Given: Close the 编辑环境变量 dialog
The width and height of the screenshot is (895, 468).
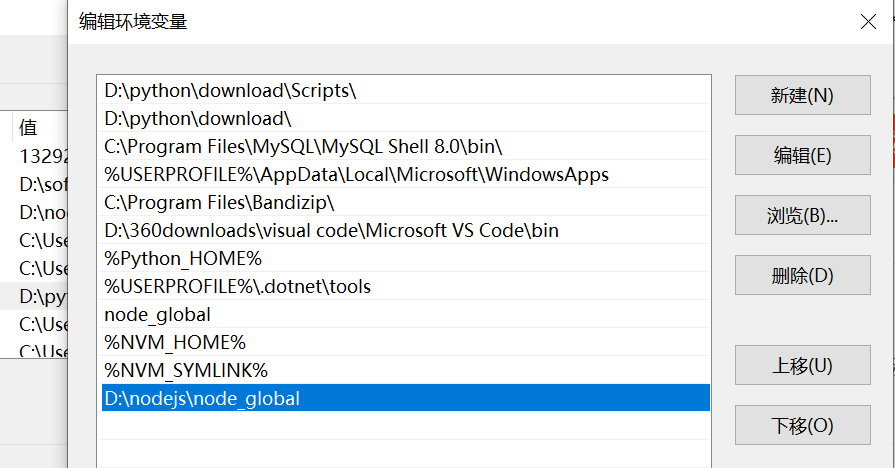Looking at the screenshot, I should [x=868, y=22].
